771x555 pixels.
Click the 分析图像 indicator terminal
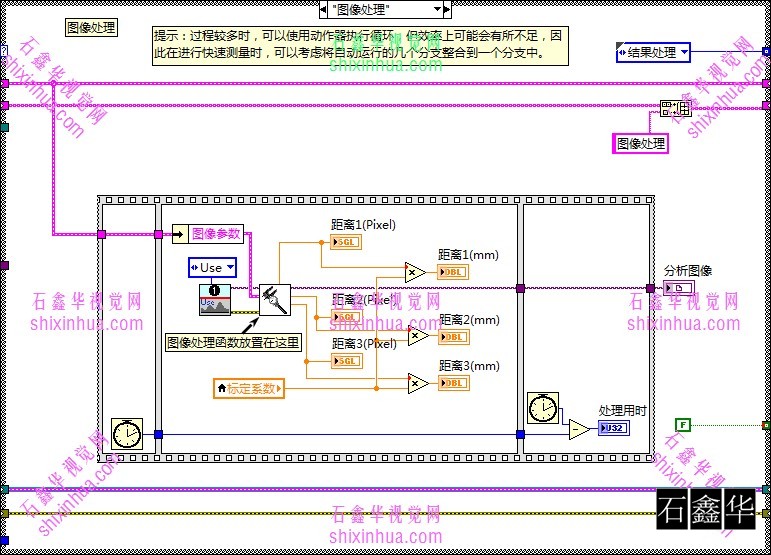tap(685, 288)
